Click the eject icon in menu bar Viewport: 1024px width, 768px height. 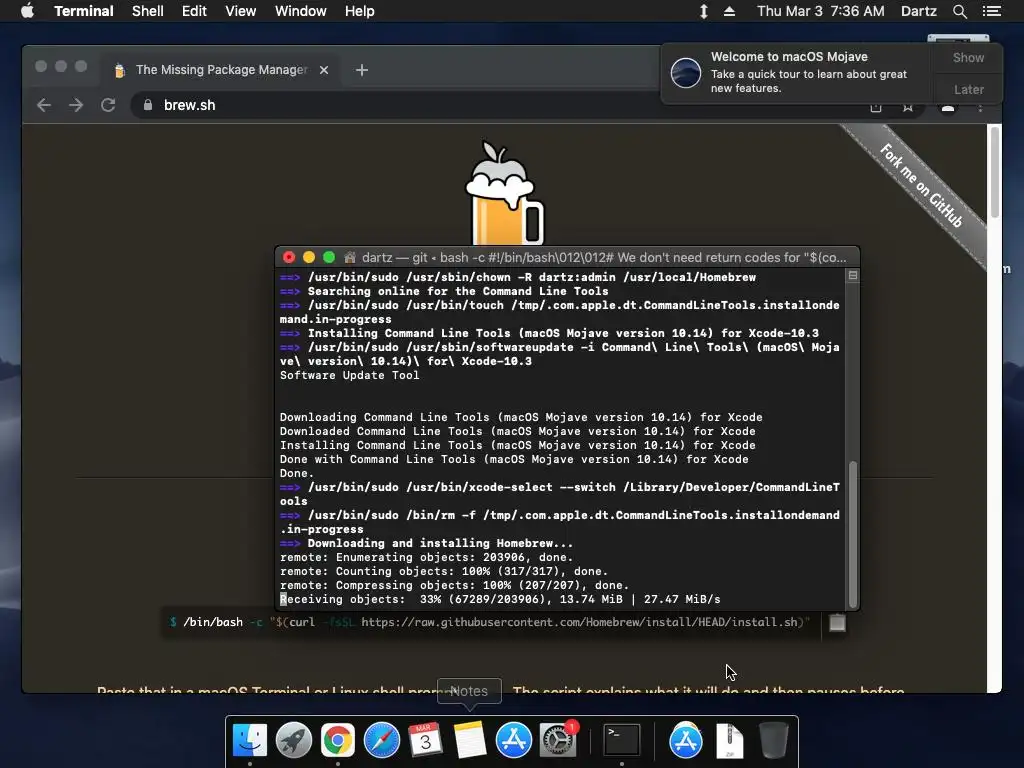729,11
